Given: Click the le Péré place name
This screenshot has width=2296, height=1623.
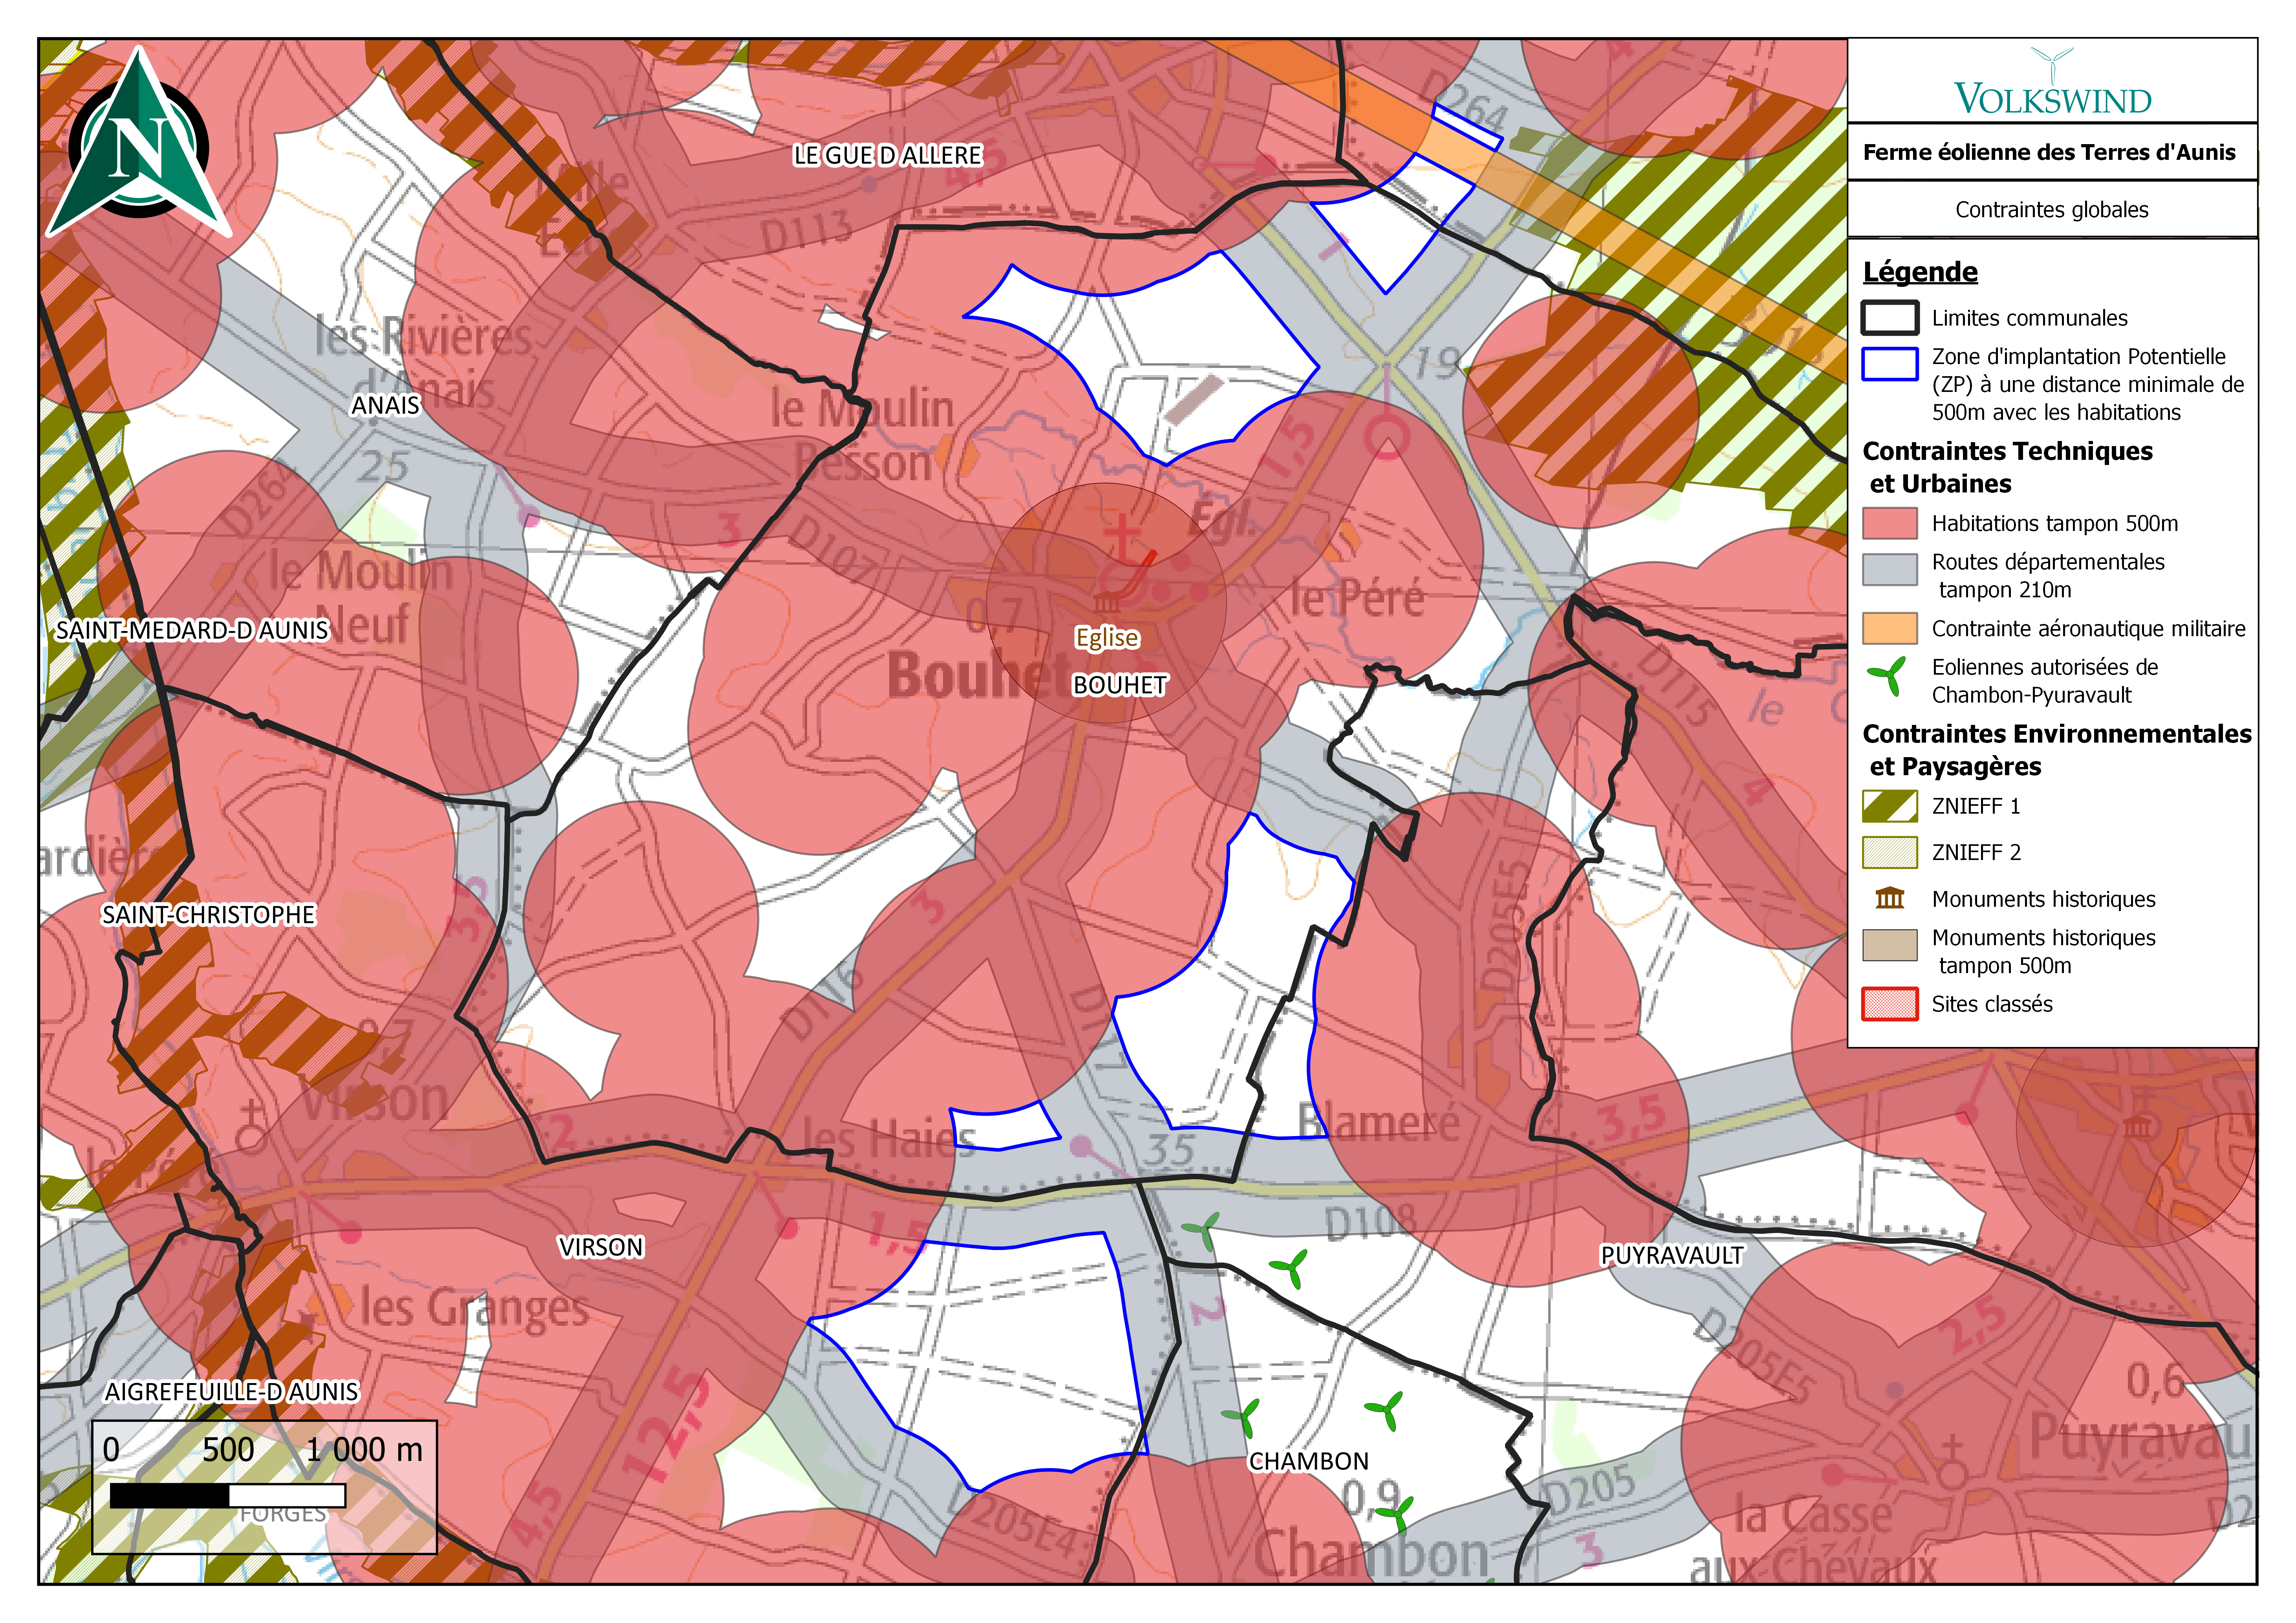Looking at the screenshot, I should (x=1356, y=598).
